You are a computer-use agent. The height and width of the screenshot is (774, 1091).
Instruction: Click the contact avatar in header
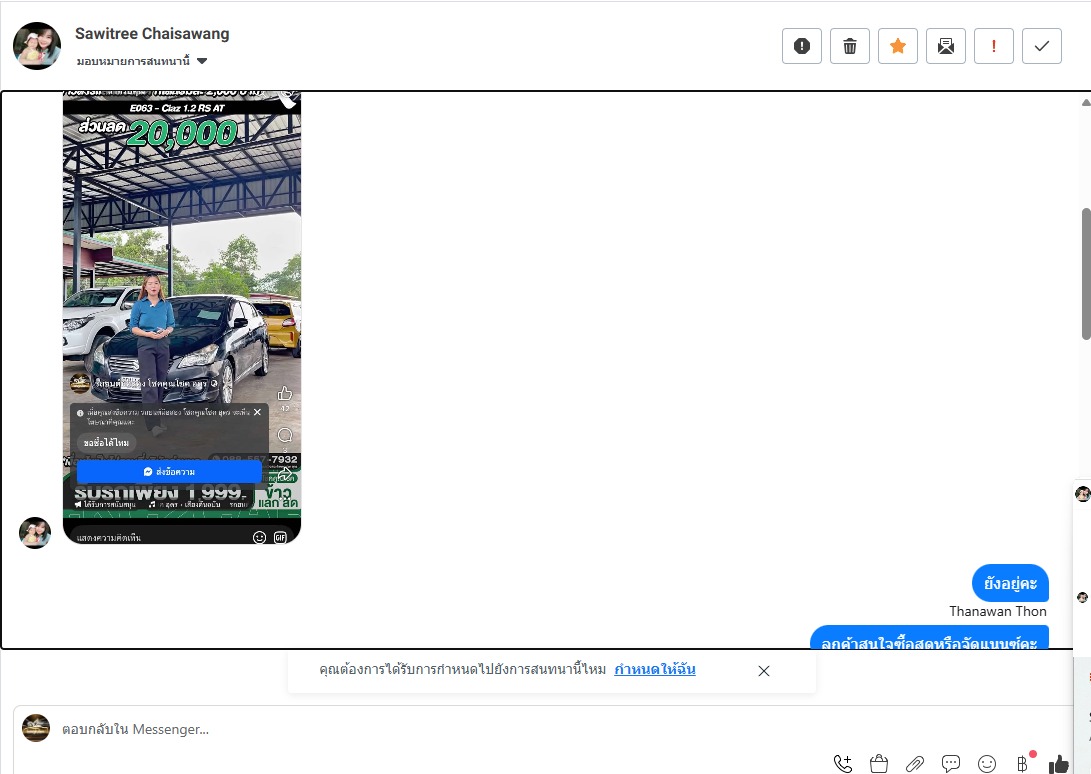[x=37, y=46]
